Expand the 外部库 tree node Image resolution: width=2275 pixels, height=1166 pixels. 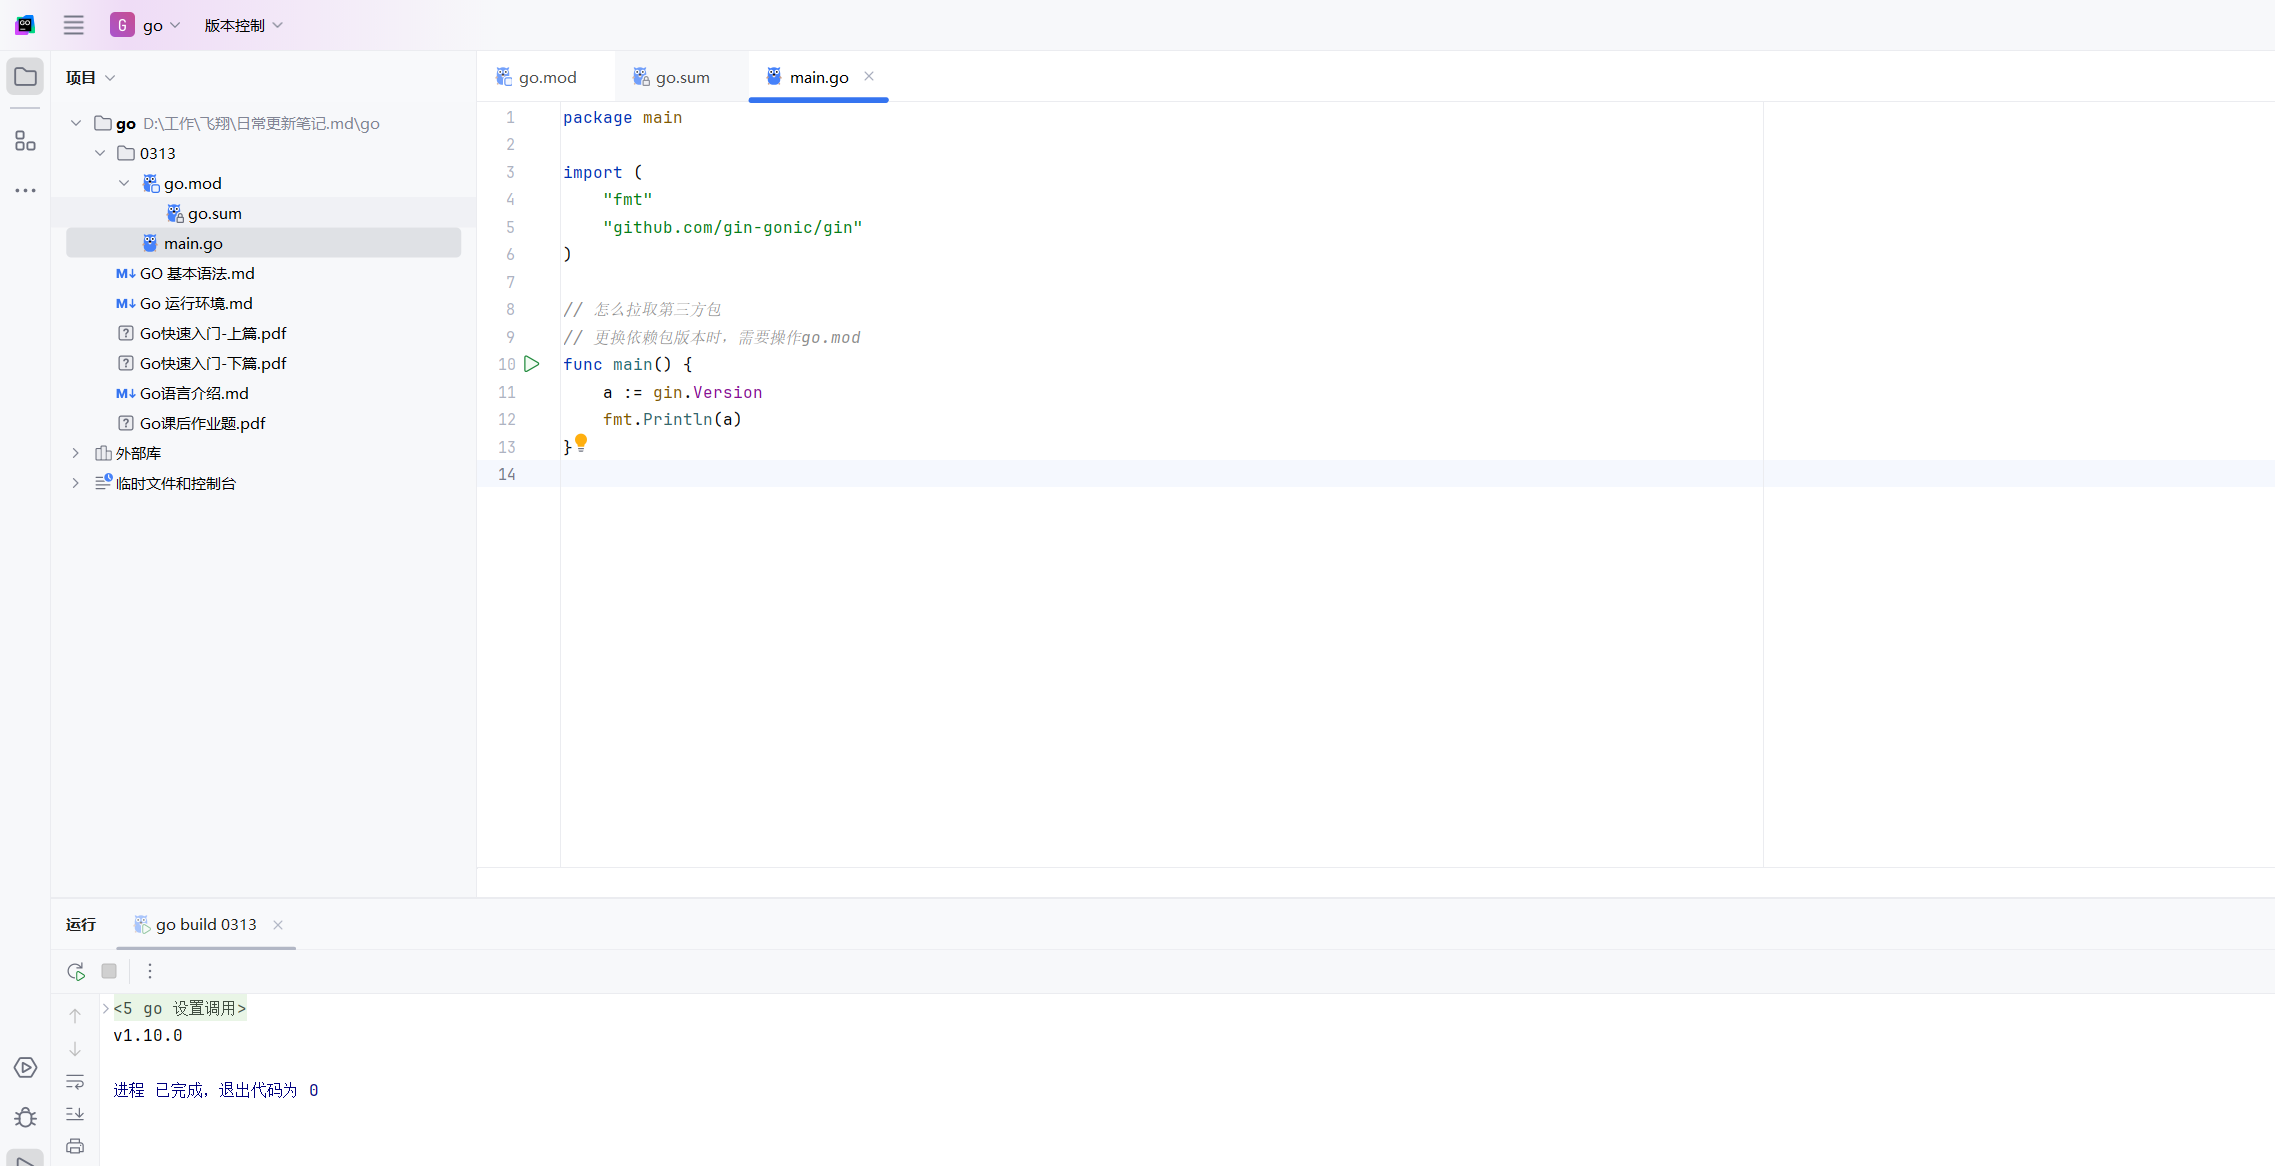pyautogui.click(x=76, y=453)
